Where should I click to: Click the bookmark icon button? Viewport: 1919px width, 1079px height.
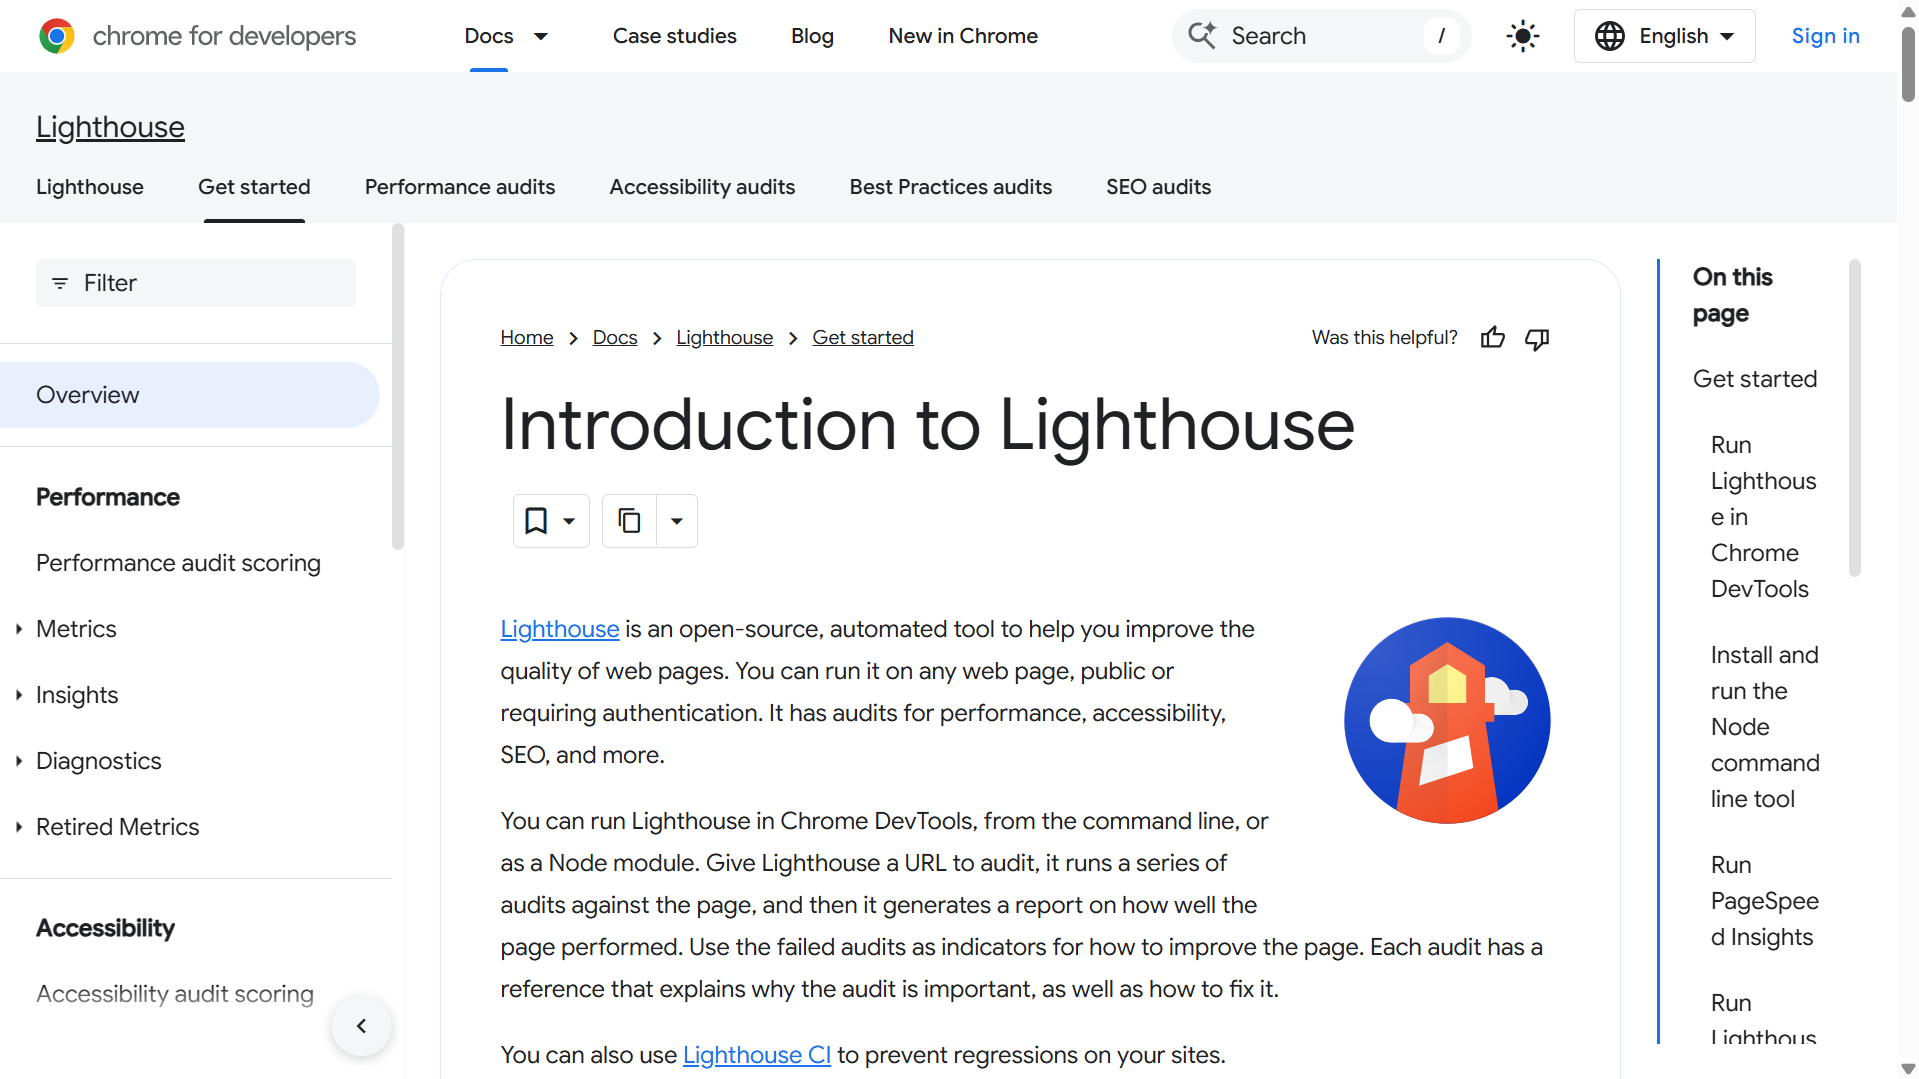click(537, 521)
